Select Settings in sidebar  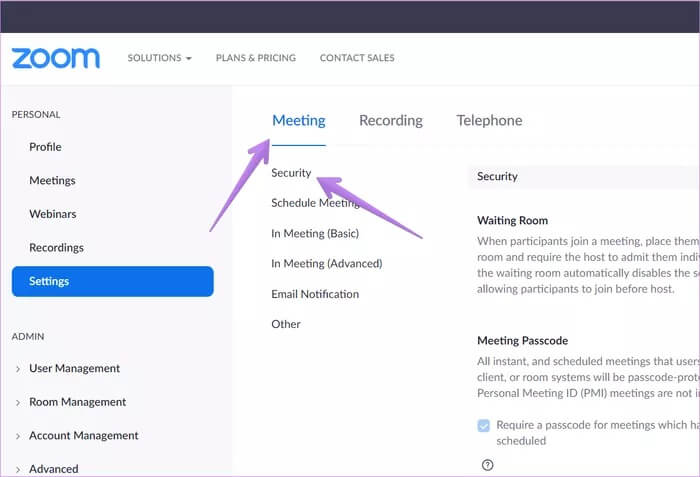pos(112,281)
